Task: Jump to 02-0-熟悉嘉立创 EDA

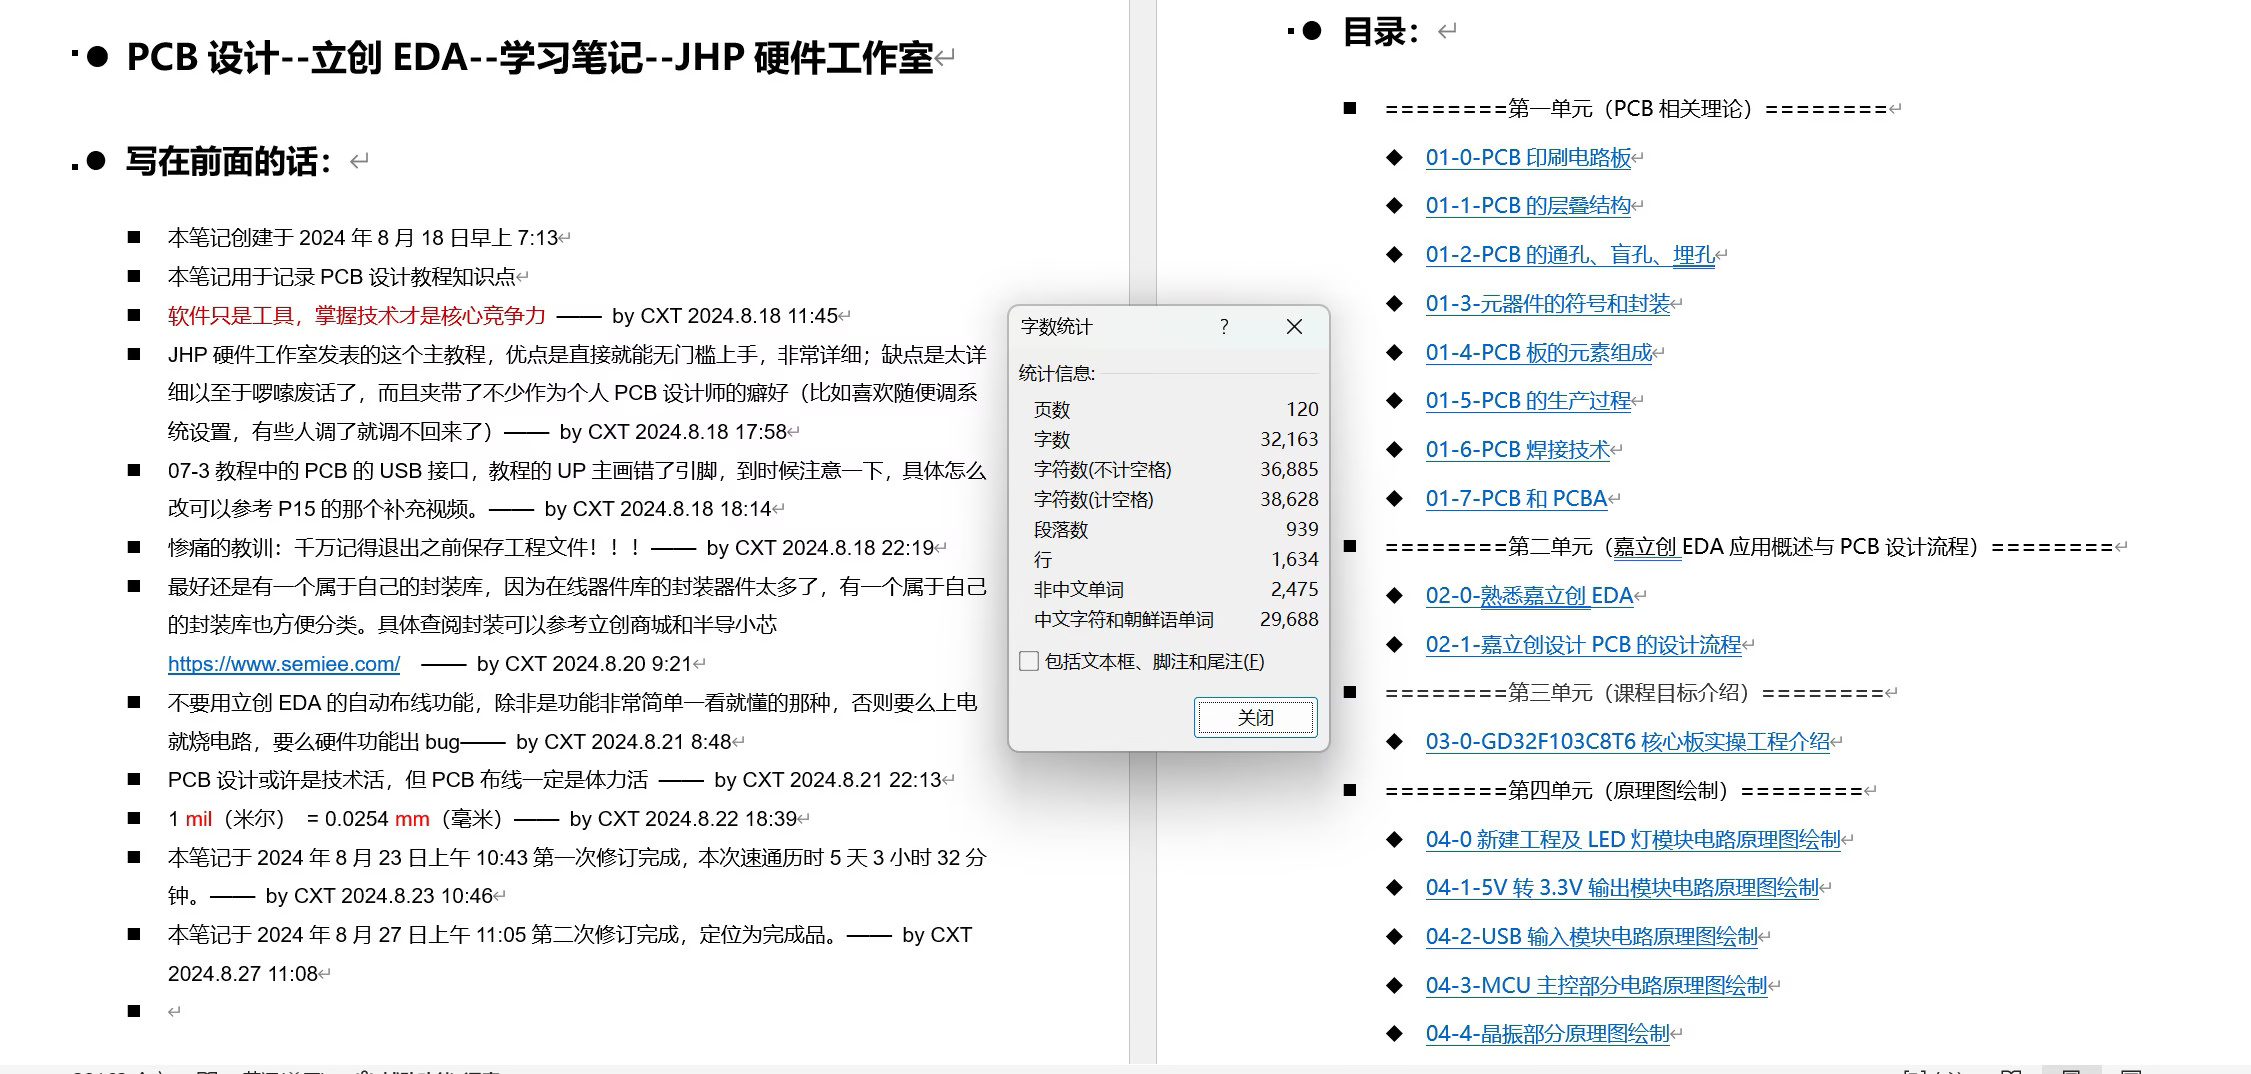Action: (x=1529, y=596)
